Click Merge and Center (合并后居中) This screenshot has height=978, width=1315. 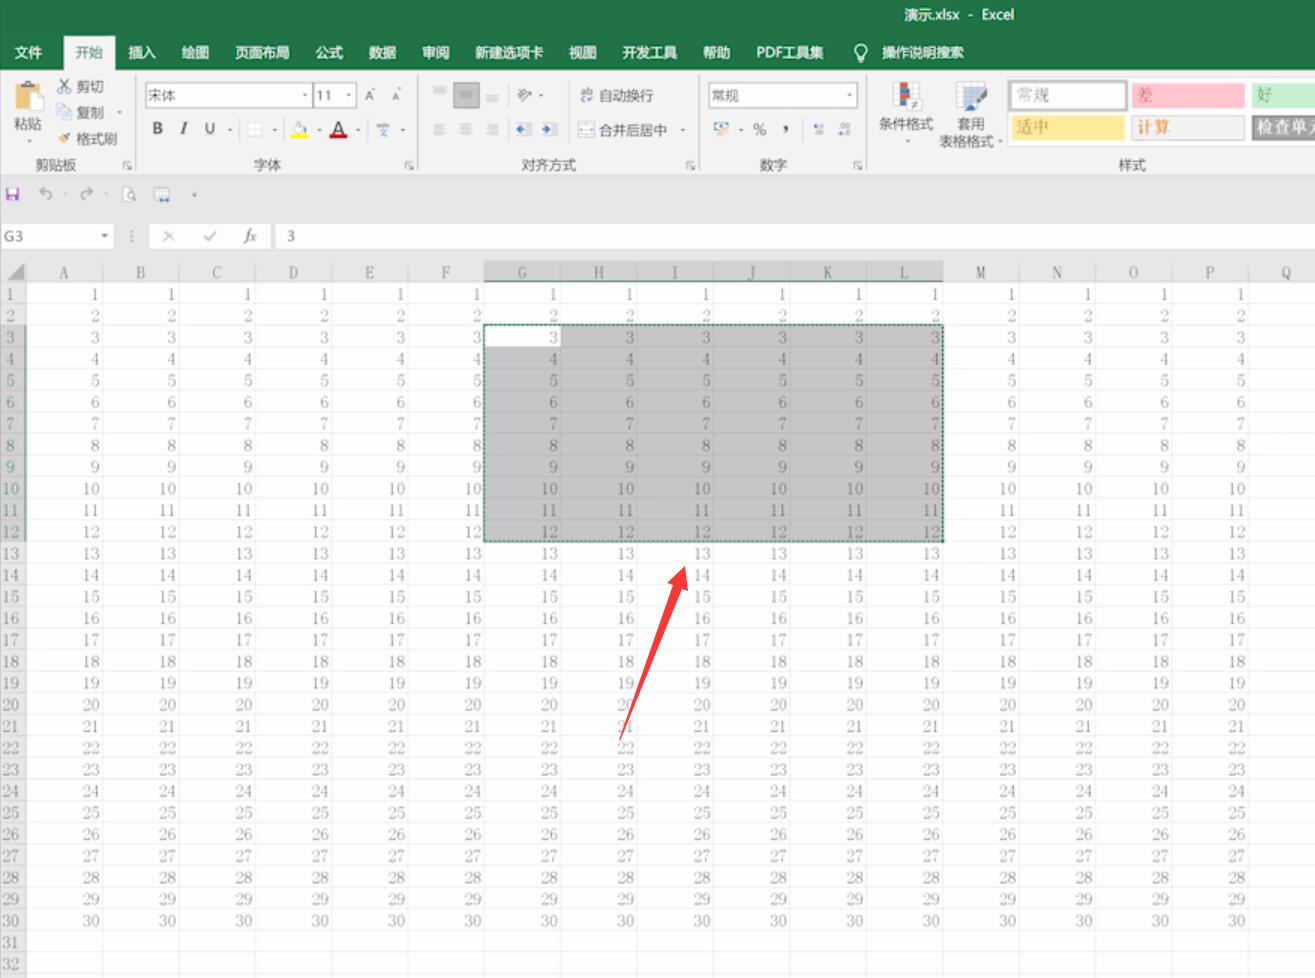tap(623, 130)
